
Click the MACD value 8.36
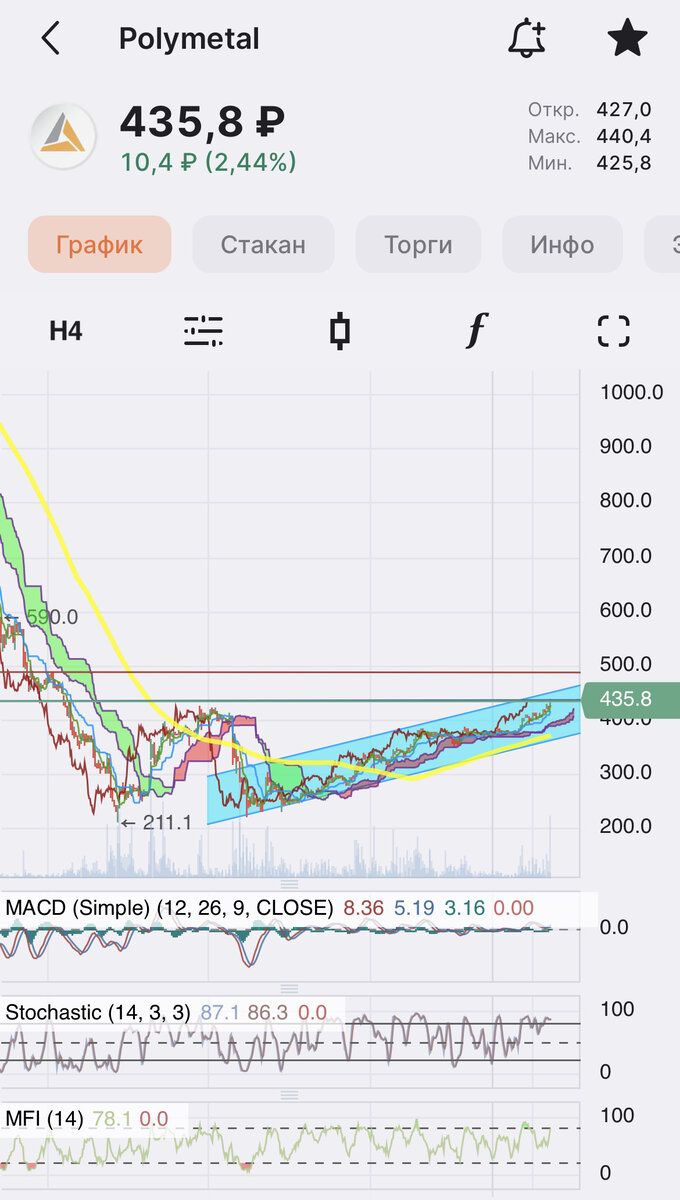pos(363,908)
